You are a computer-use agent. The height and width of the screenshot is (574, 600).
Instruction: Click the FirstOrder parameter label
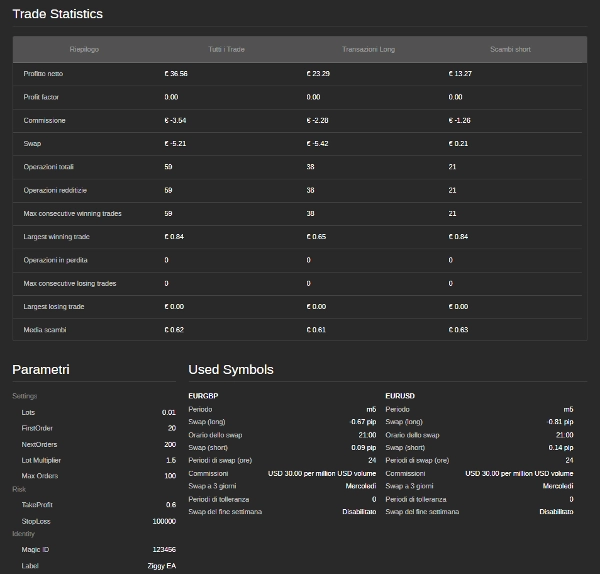point(37,428)
